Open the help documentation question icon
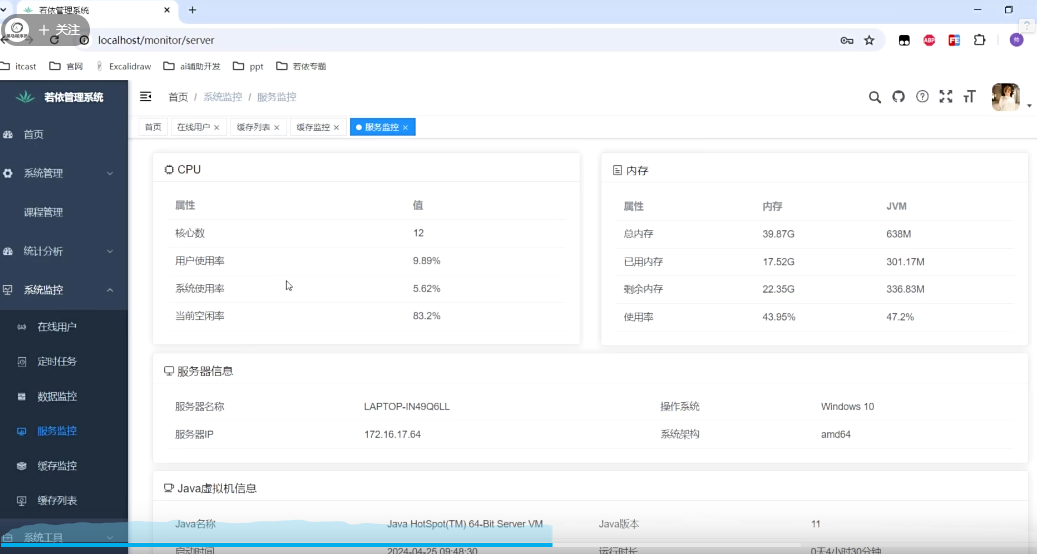This screenshot has width=1037, height=554. pos(922,97)
